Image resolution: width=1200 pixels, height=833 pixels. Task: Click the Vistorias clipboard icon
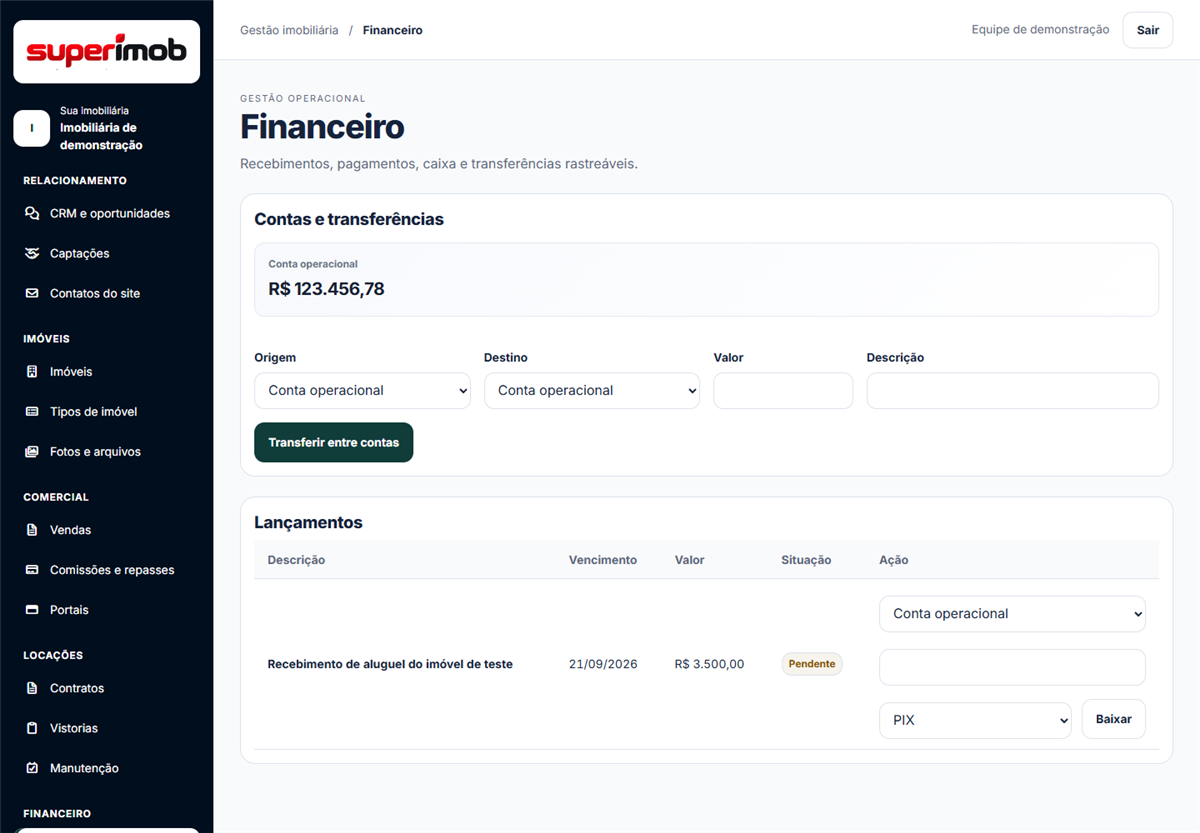coord(32,728)
